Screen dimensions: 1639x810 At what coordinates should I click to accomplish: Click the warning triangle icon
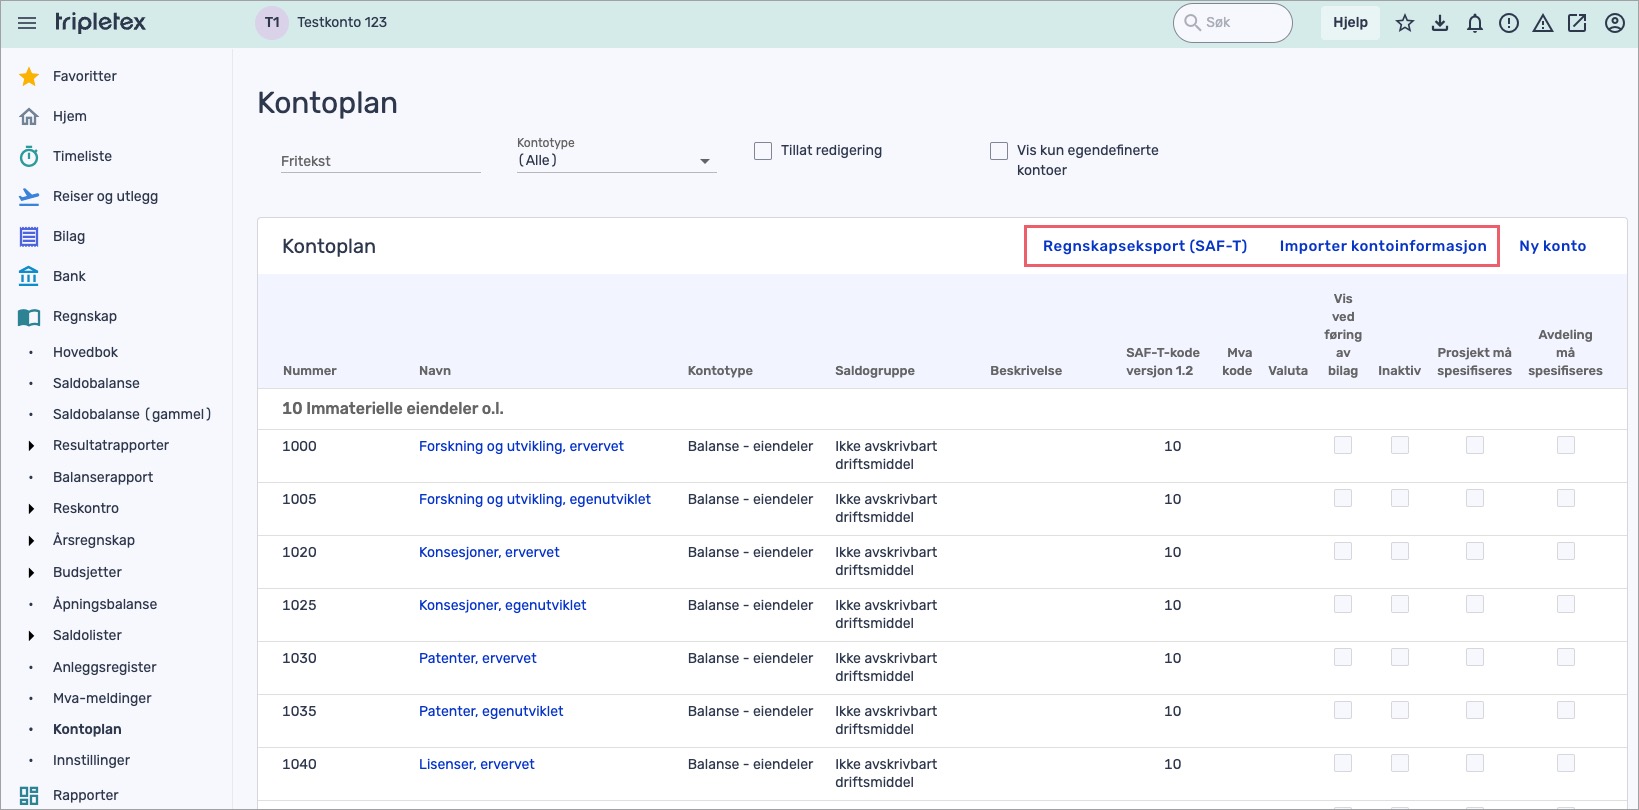pyautogui.click(x=1543, y=23)
